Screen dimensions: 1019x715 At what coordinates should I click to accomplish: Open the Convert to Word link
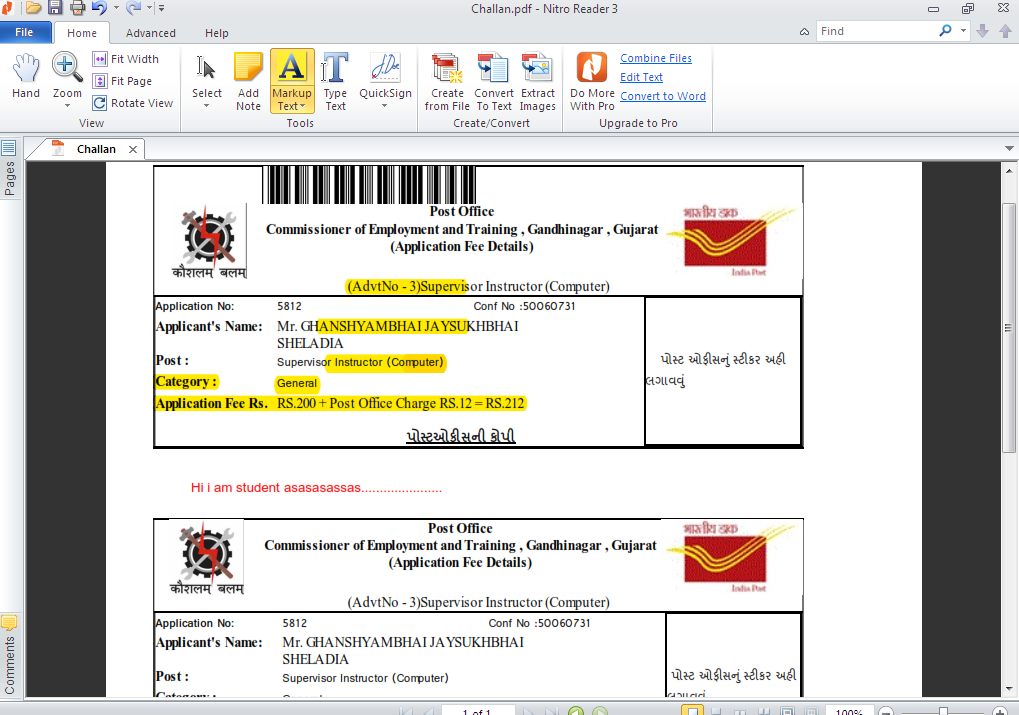(663, 96)
